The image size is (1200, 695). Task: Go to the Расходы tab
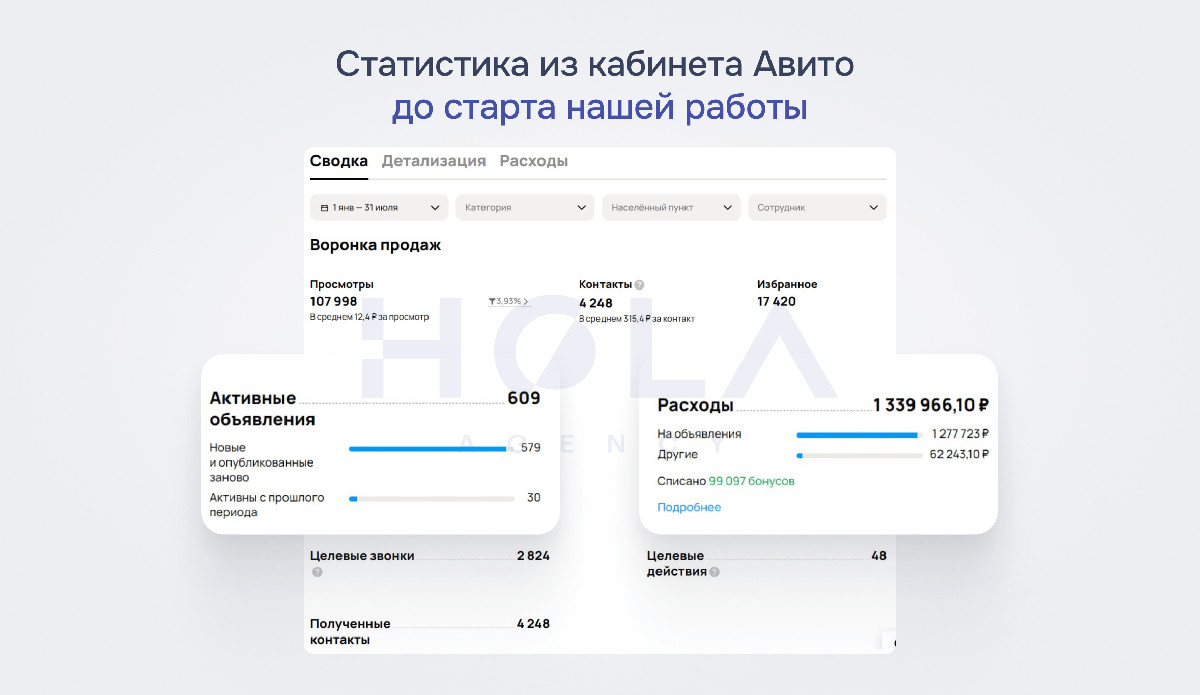pos(534,161)
